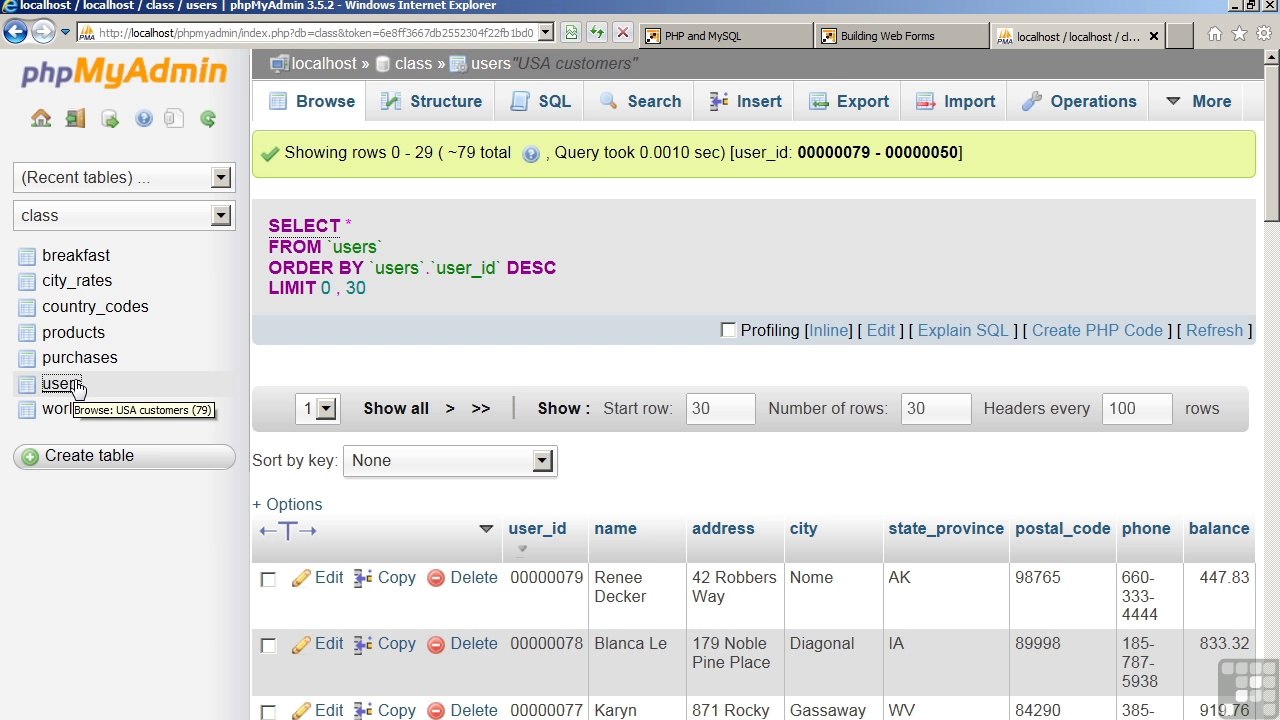Click Copy icon for Blanca Le row
1280x720 pixels.
tap(363, 644)
